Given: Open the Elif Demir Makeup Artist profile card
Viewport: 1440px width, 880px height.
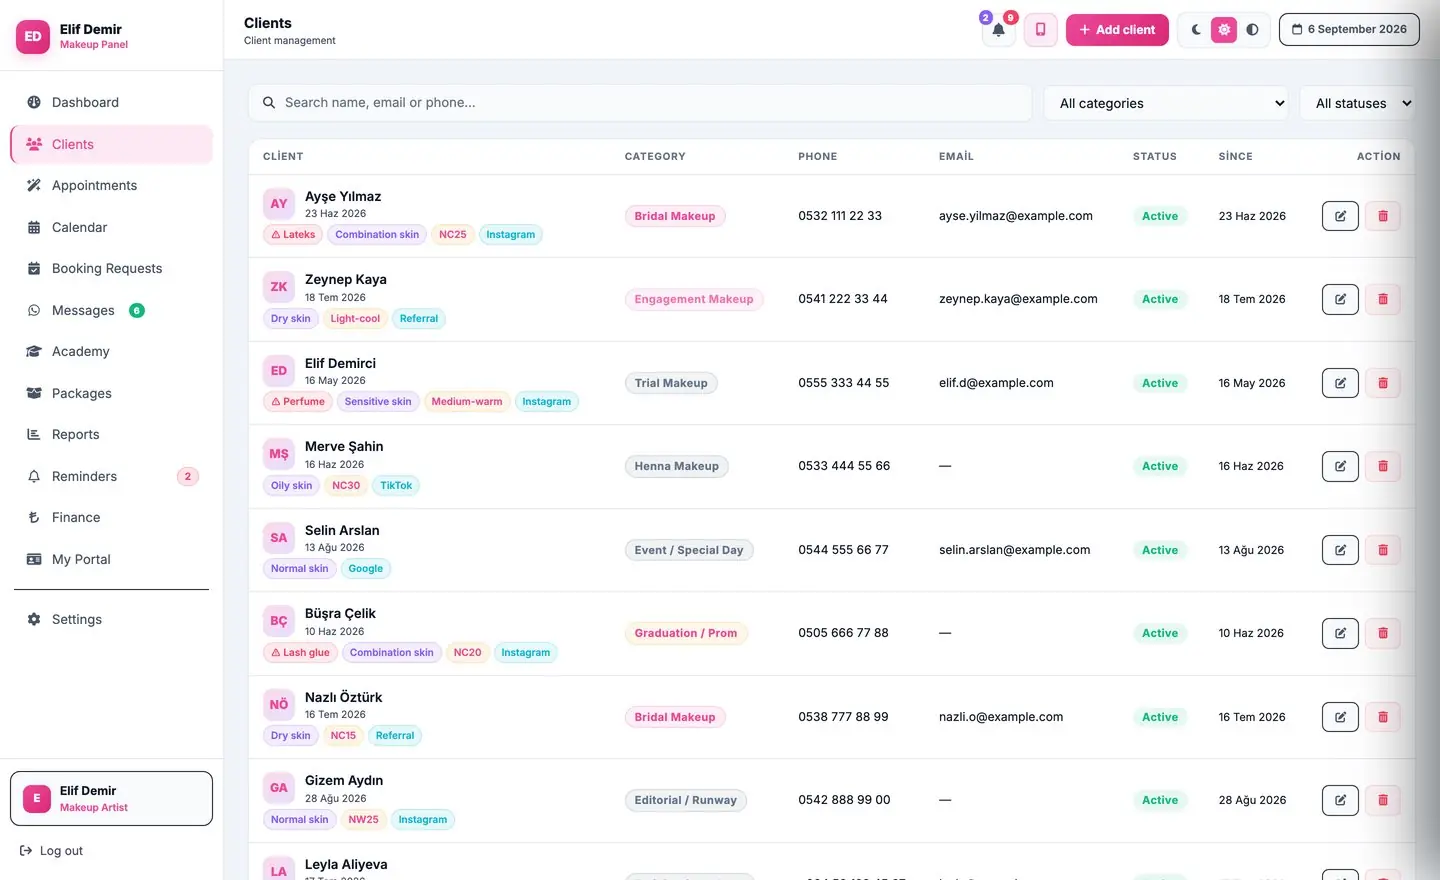Looking at the screenshot, I should tap(111, 798).
